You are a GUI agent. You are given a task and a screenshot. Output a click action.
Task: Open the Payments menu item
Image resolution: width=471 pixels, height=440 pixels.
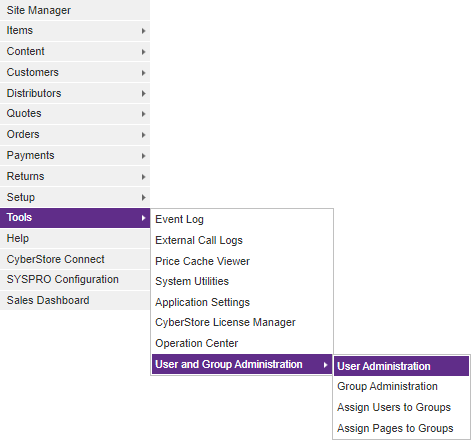pos(75,156)
